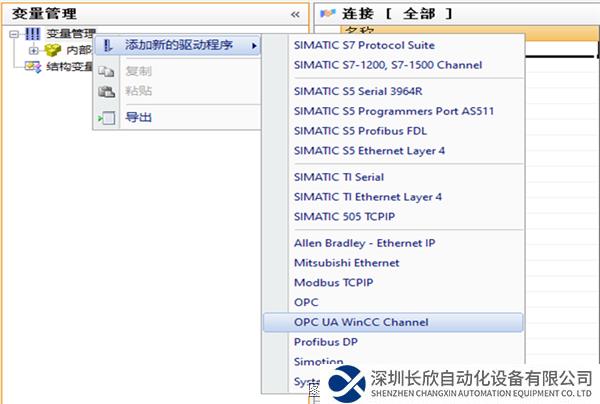Collapse the 变量管理 tree node
Screen dimensions: 600x404
click(13, 35)
